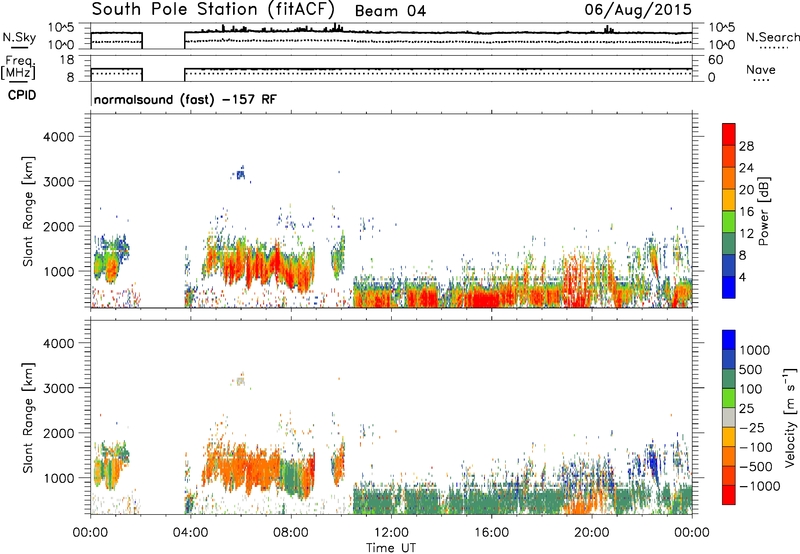This screenshot has height=554, width=800.
Task: Click the '08:00' time axis label
Action: pyautogui.click(x=290, y=533)
